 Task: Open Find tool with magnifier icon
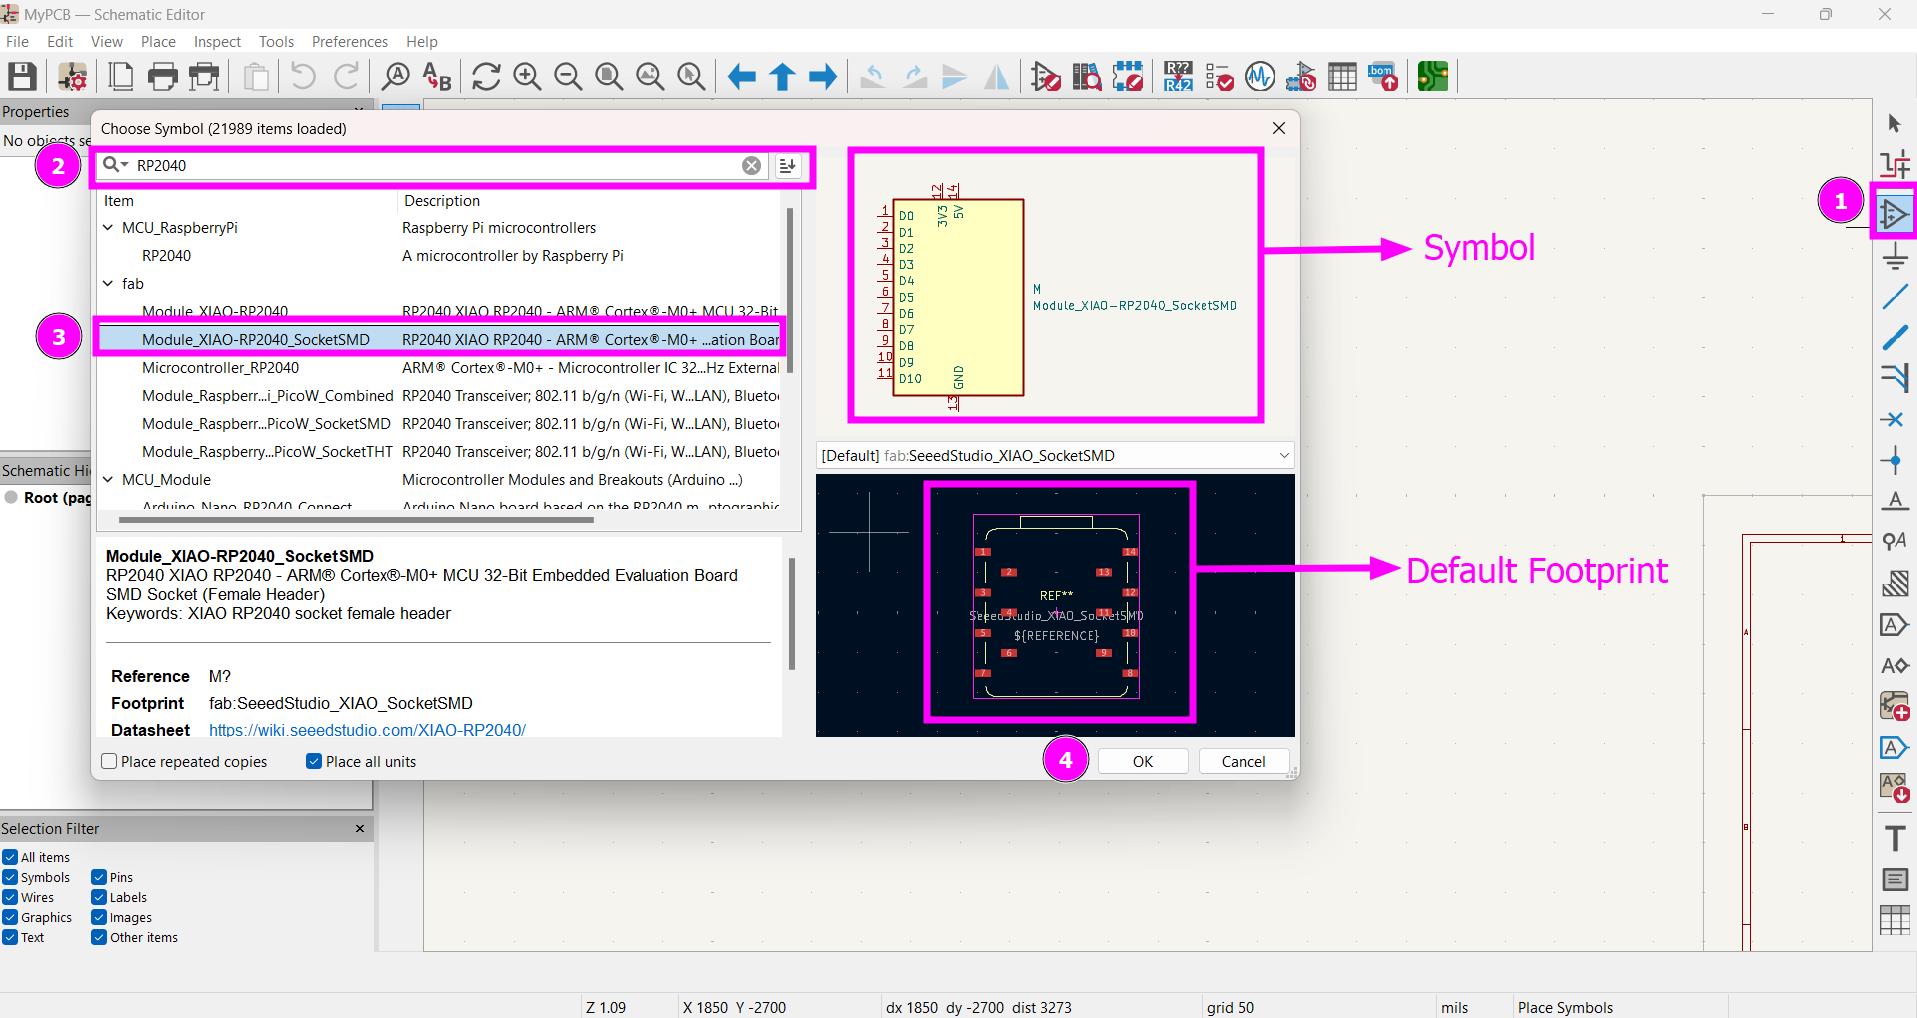coord(396,77)
